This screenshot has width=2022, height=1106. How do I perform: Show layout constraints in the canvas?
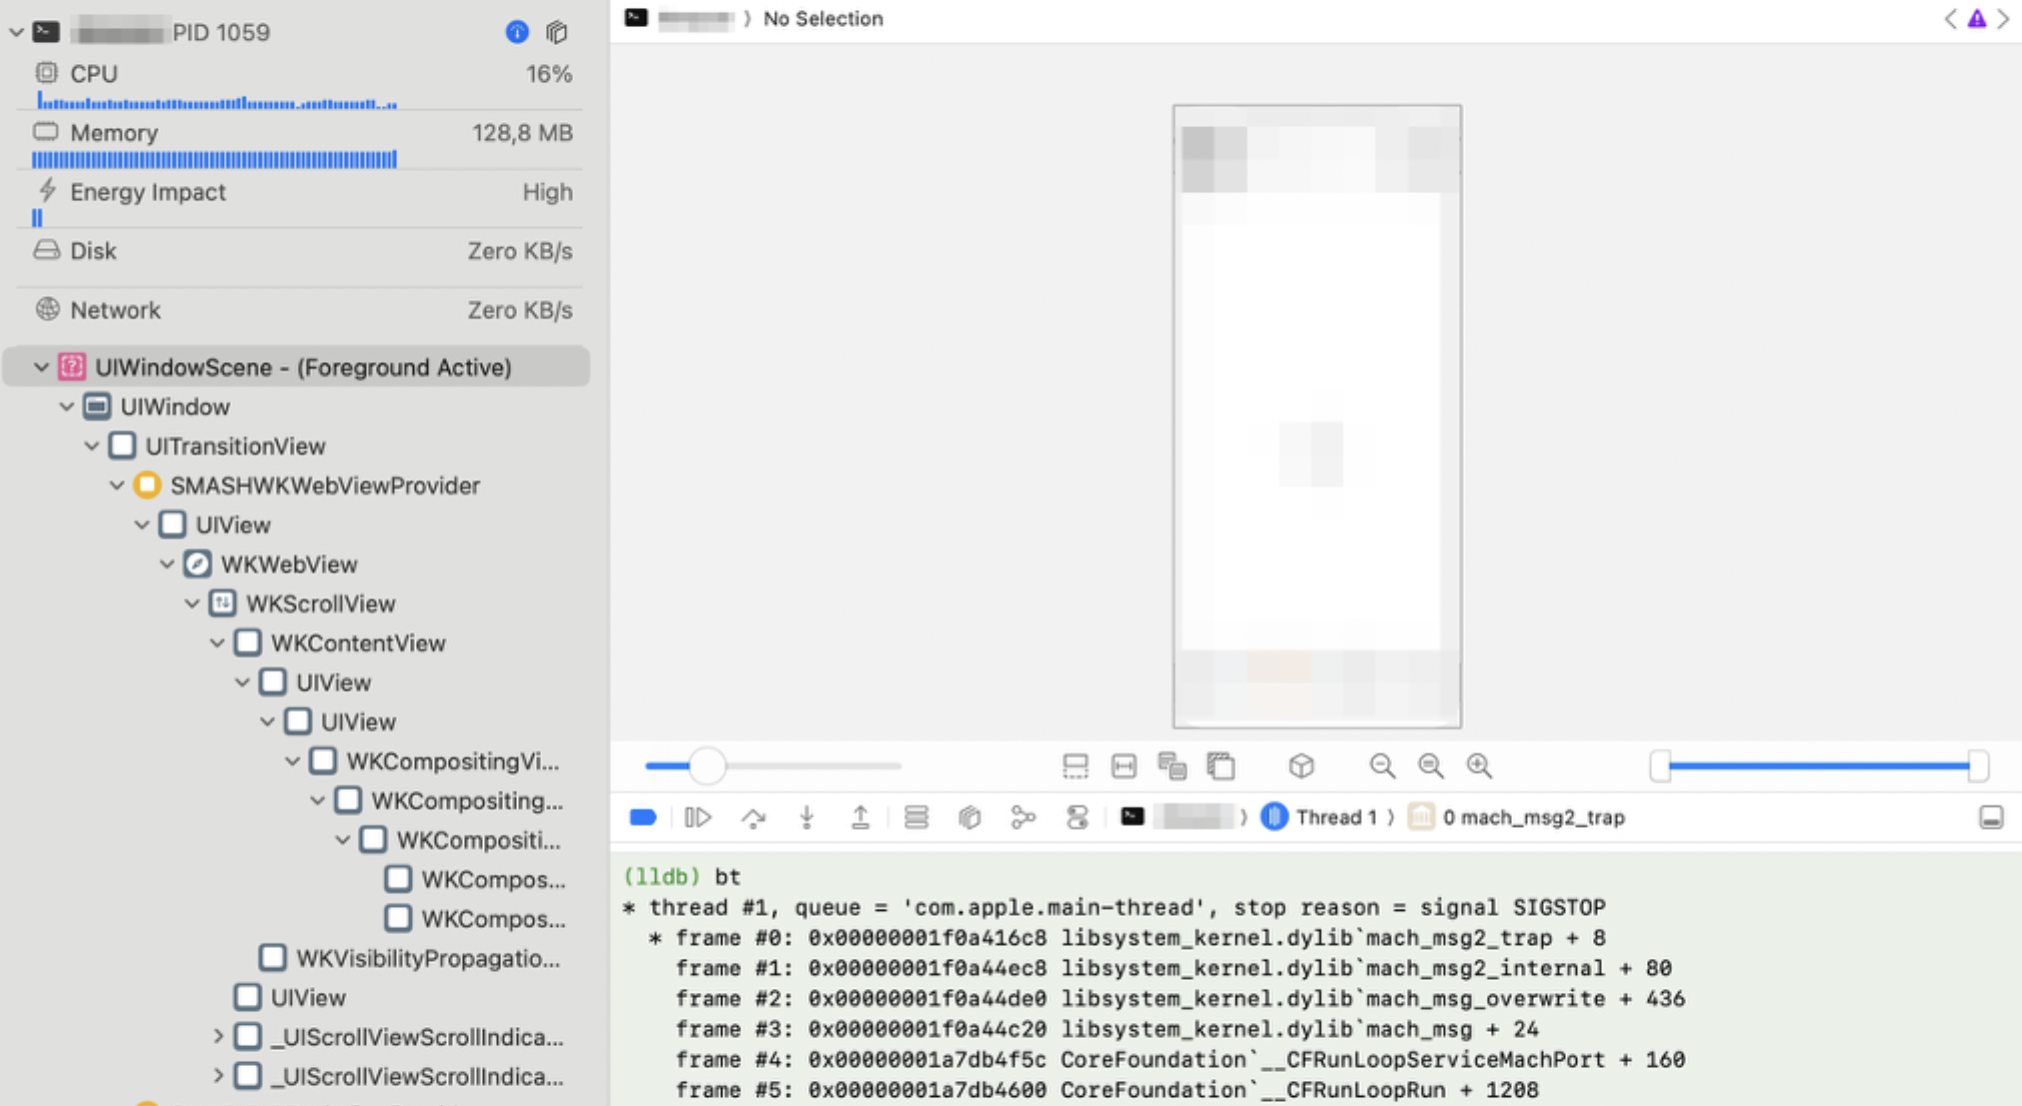(1124, 766)
